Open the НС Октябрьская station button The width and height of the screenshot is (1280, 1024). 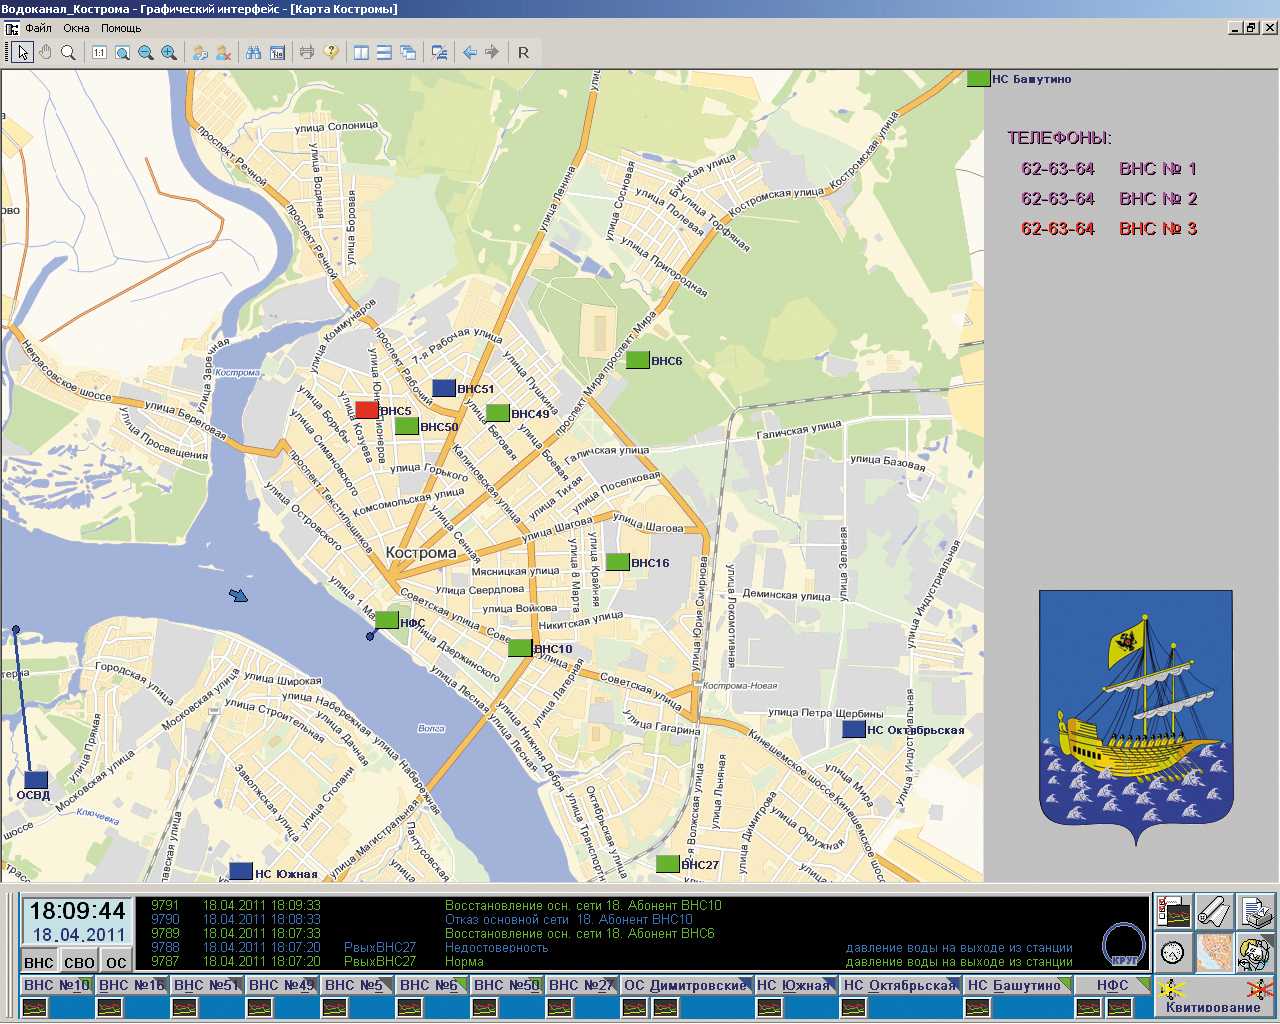point(900,985)
